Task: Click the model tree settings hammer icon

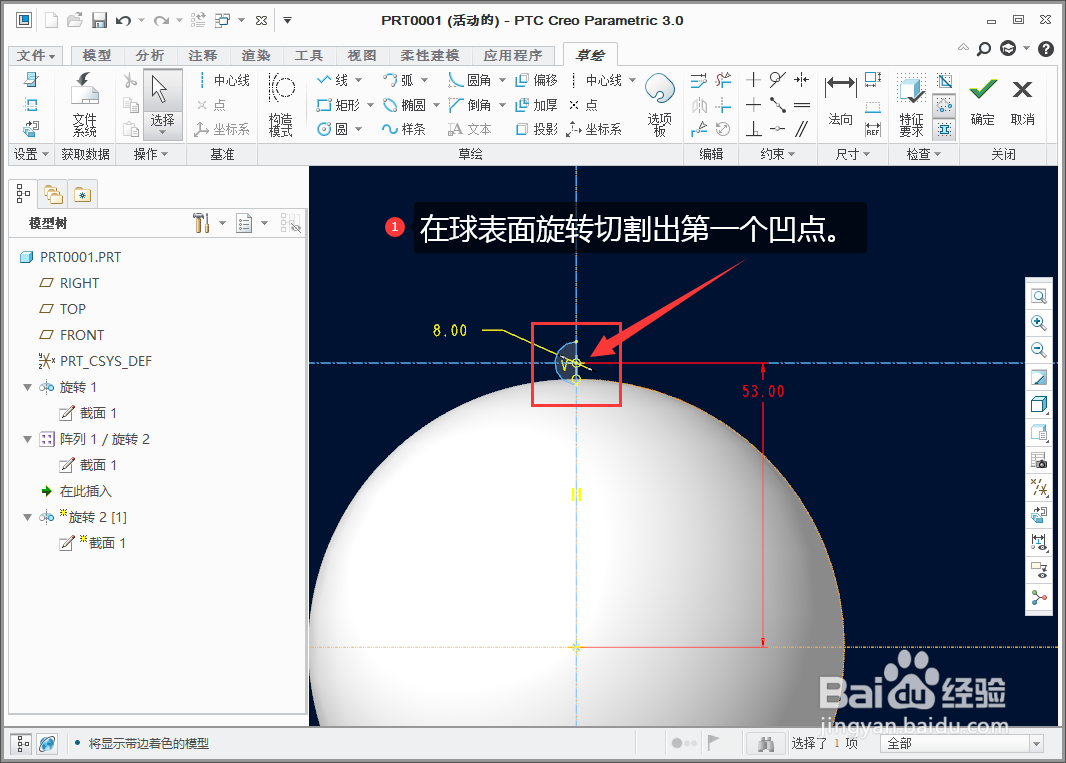Action: click(x=201, y=223)
